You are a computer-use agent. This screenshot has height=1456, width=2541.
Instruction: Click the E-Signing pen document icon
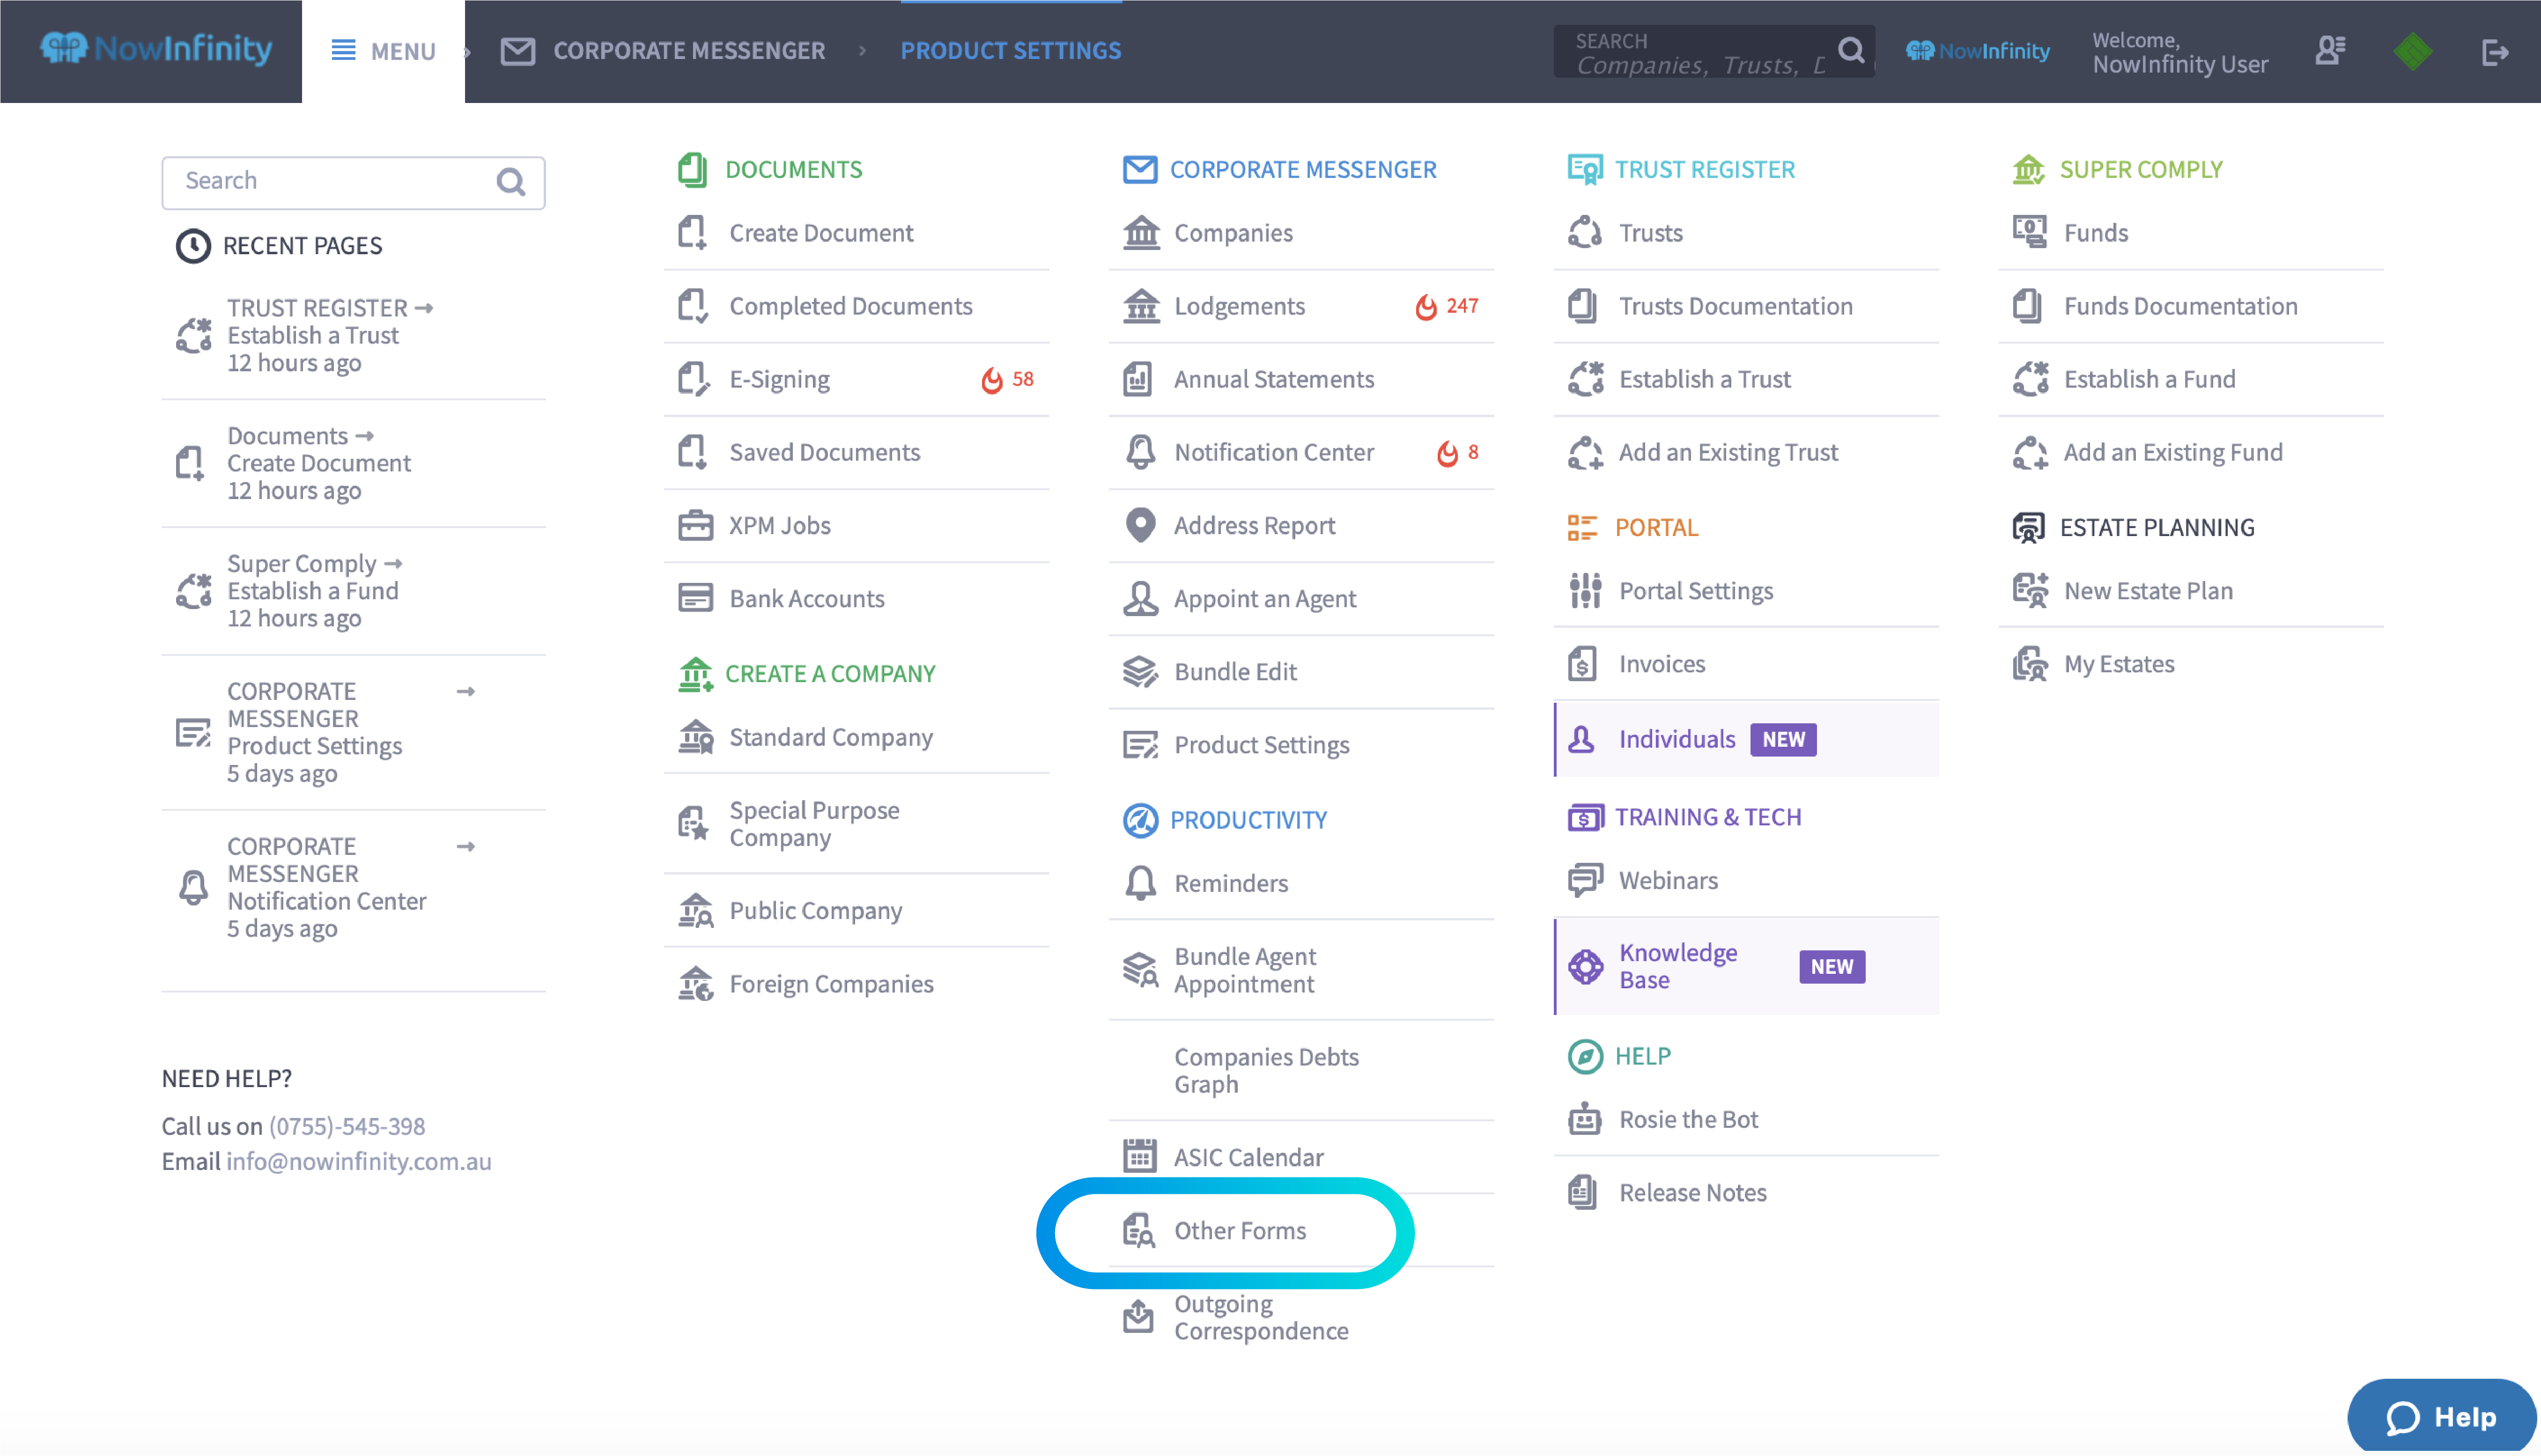coord(693,379)
